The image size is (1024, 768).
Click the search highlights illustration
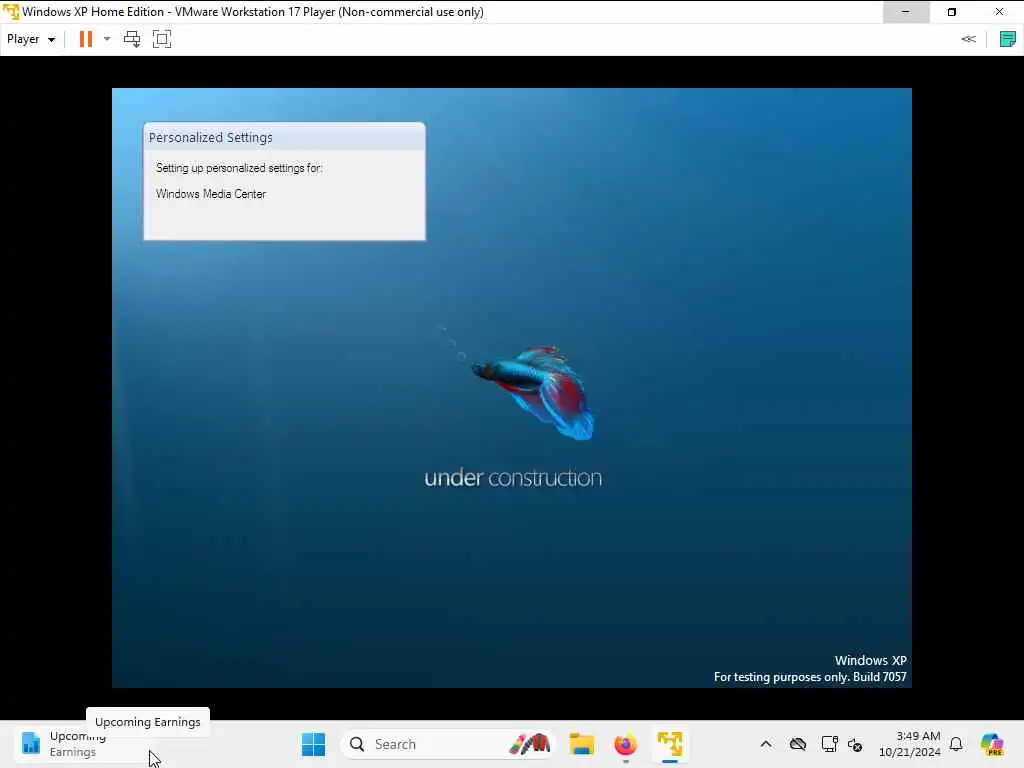pyautogui.click(x=530, y=744)
